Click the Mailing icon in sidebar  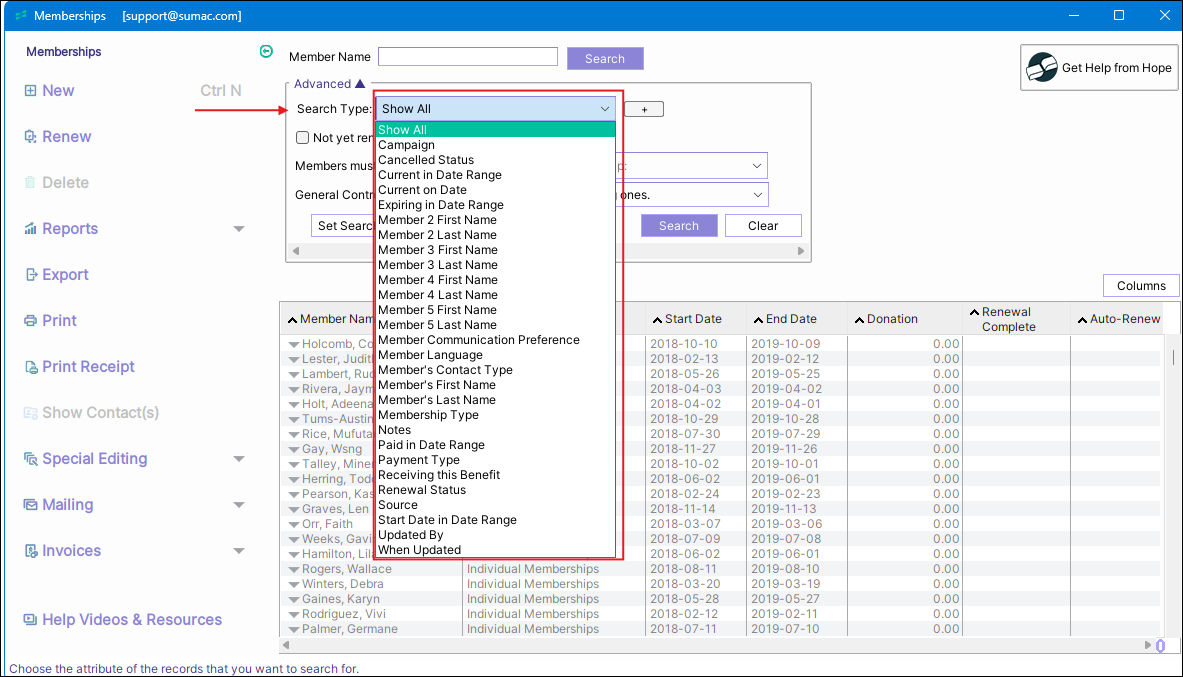click(30, 505)
